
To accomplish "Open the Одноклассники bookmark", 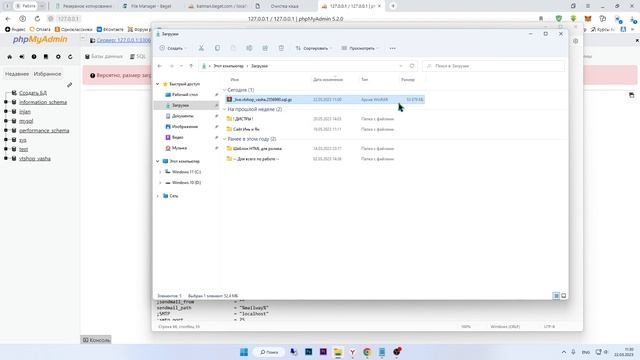I will click(73, 29).
